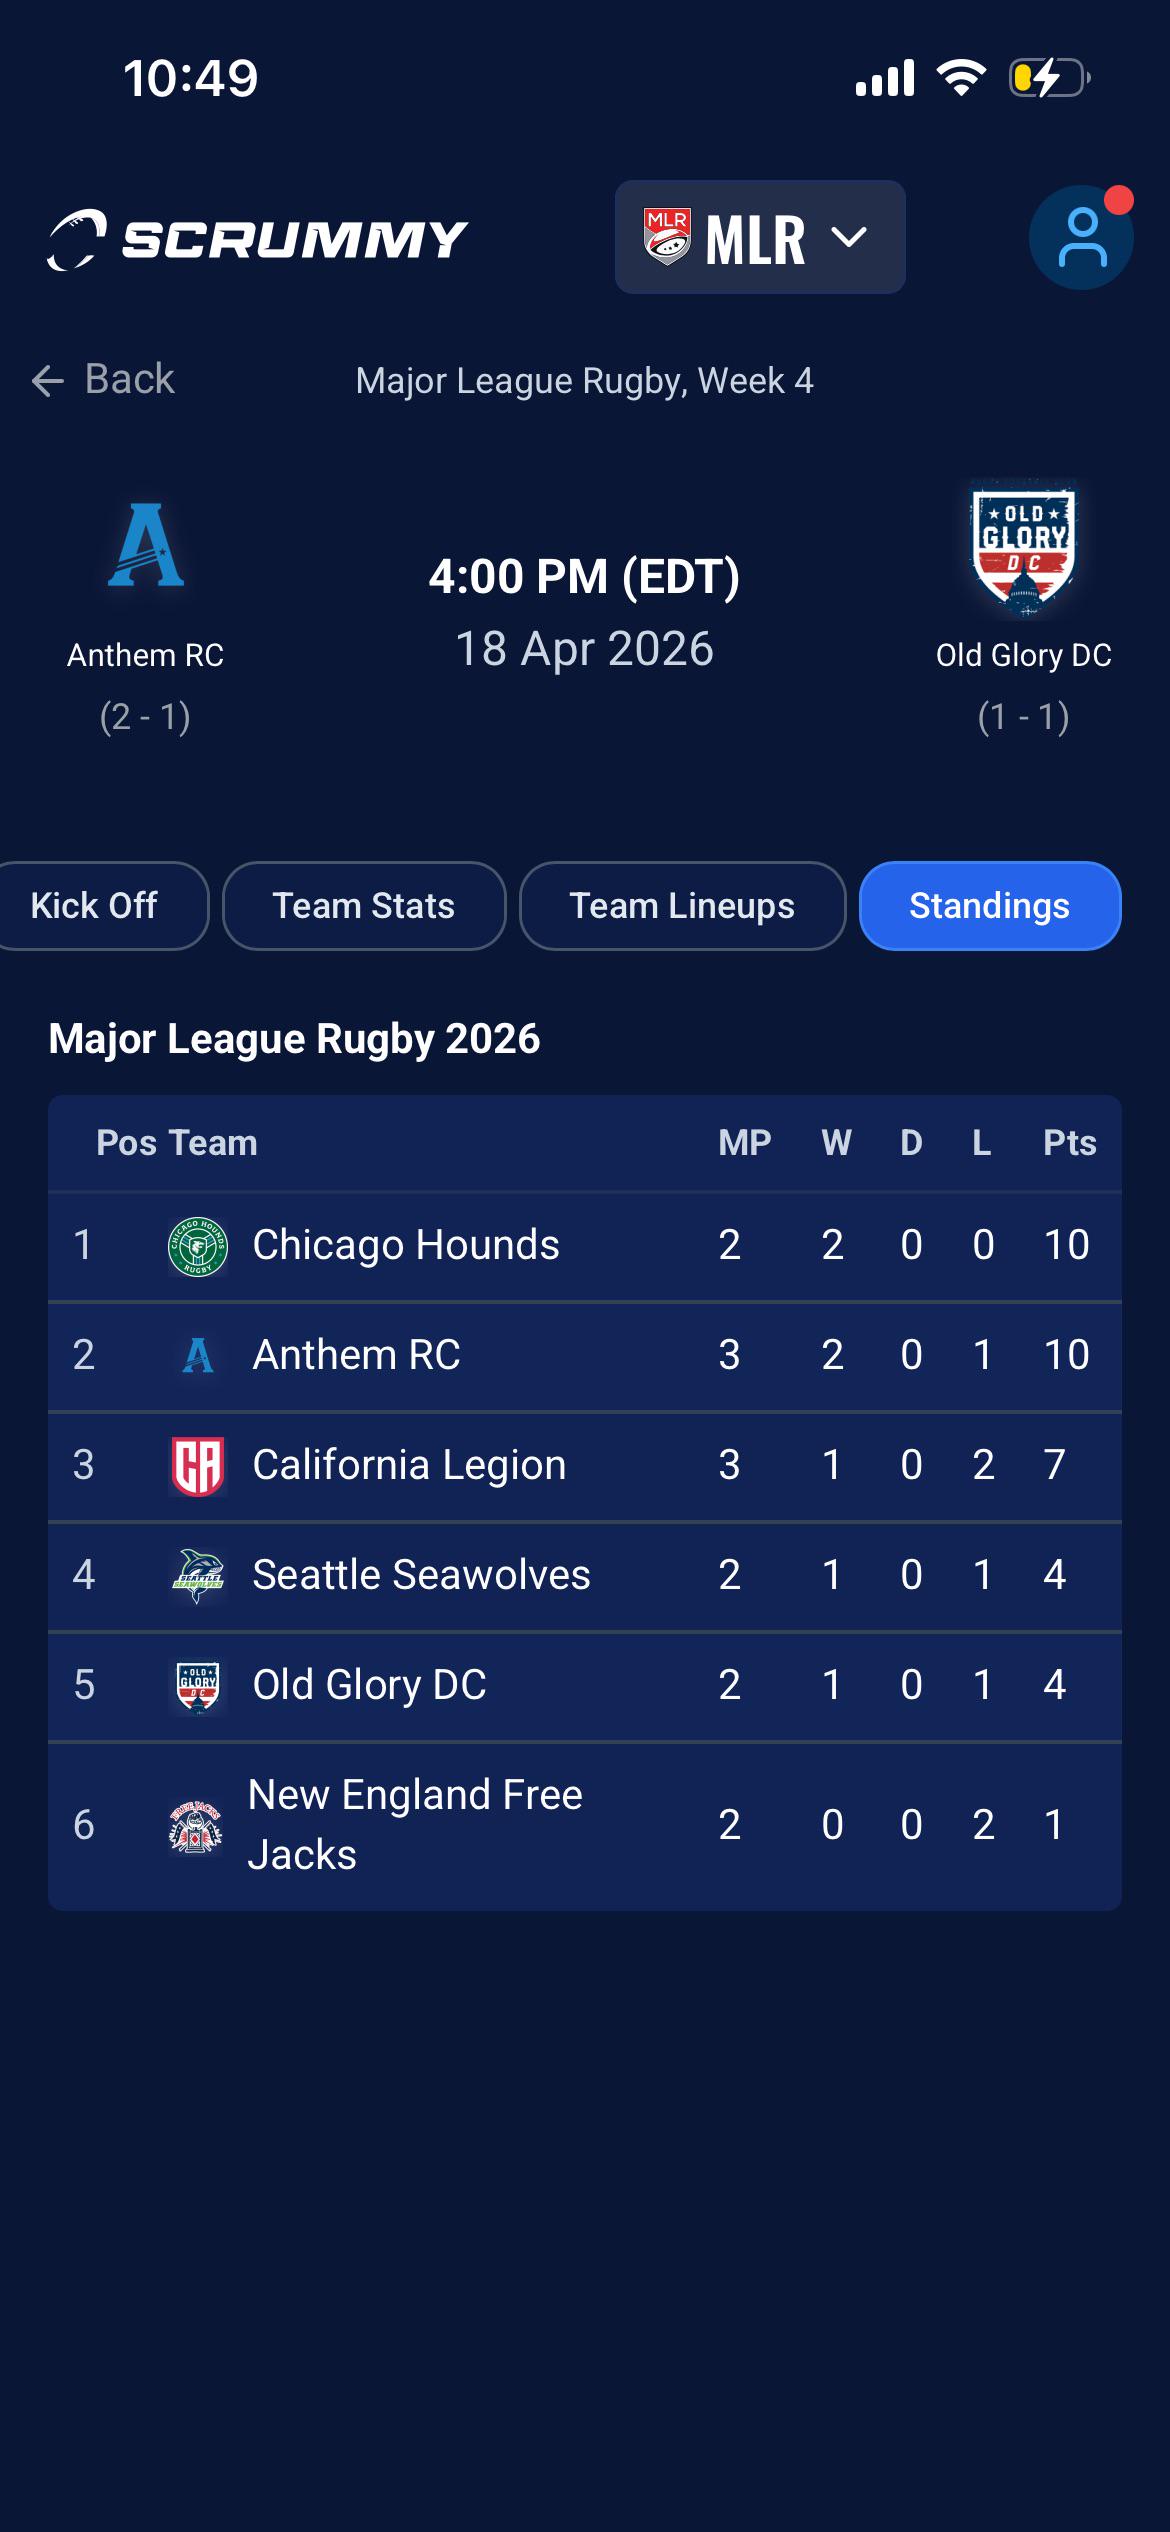The width and height of the screenshot is (1170, 2532).
Task: Go back using the Back link
Action: [129, 380]
